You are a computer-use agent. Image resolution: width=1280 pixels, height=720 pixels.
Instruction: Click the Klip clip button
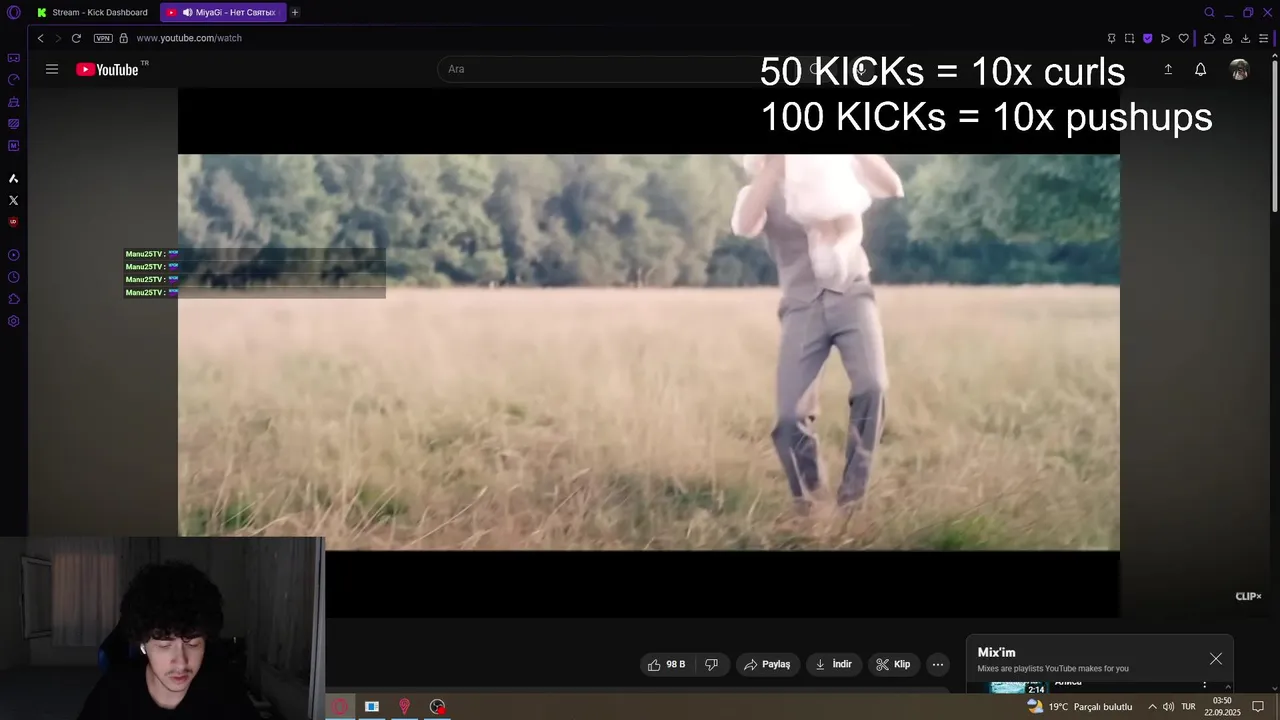pyautogui.click(x=893, y=664)
